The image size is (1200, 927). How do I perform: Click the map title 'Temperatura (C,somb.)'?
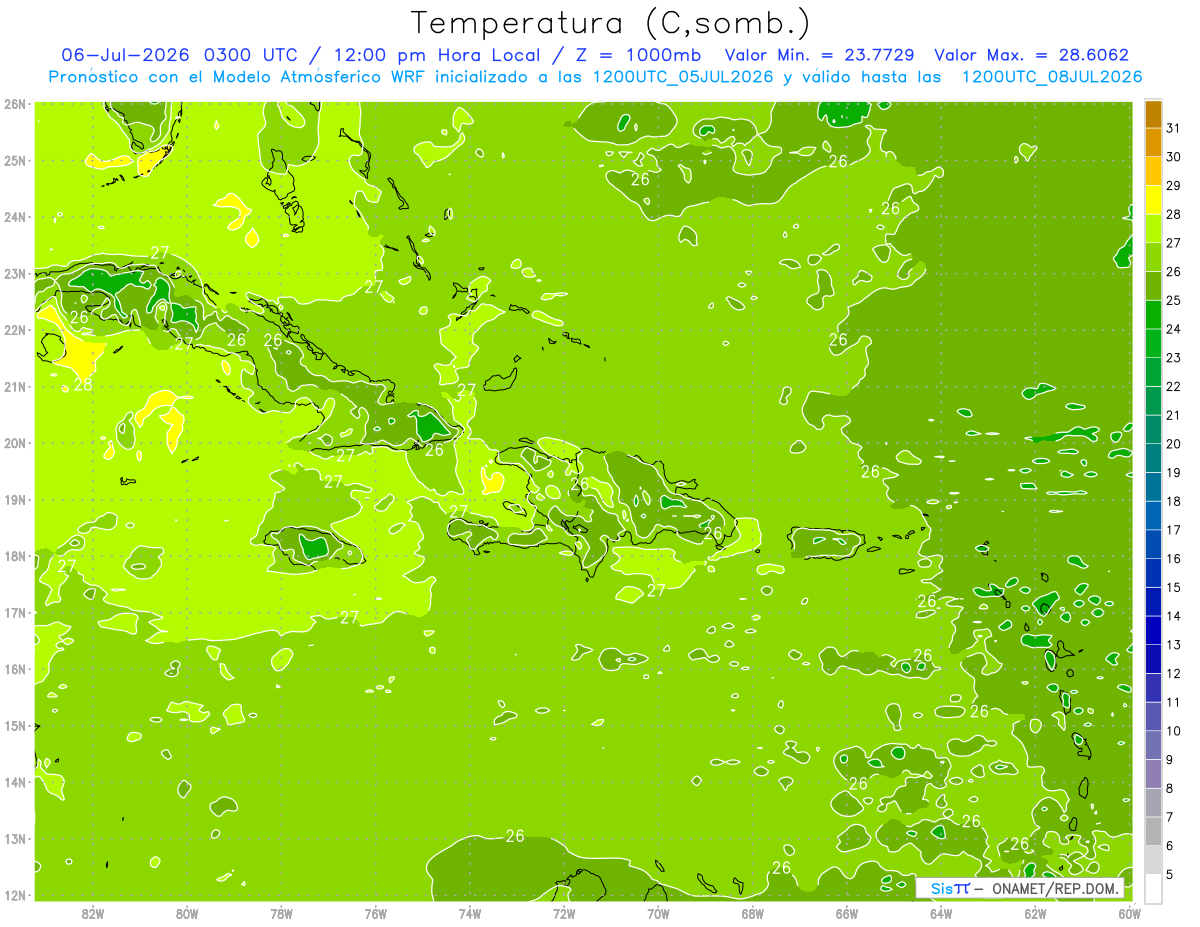pyautogui.click(x=610, y=23)
